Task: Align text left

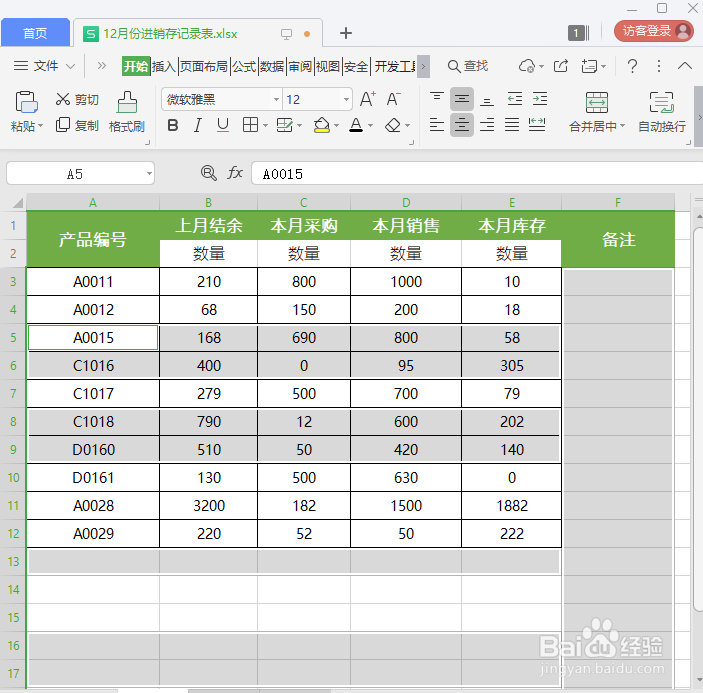Action: pyautogui.click(x=437, y=125)
